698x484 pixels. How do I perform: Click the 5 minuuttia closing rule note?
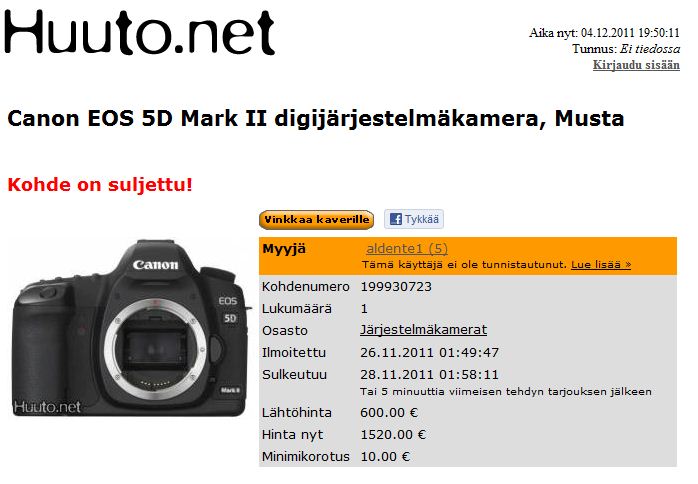pyautogui.click(x=506, y=392)
